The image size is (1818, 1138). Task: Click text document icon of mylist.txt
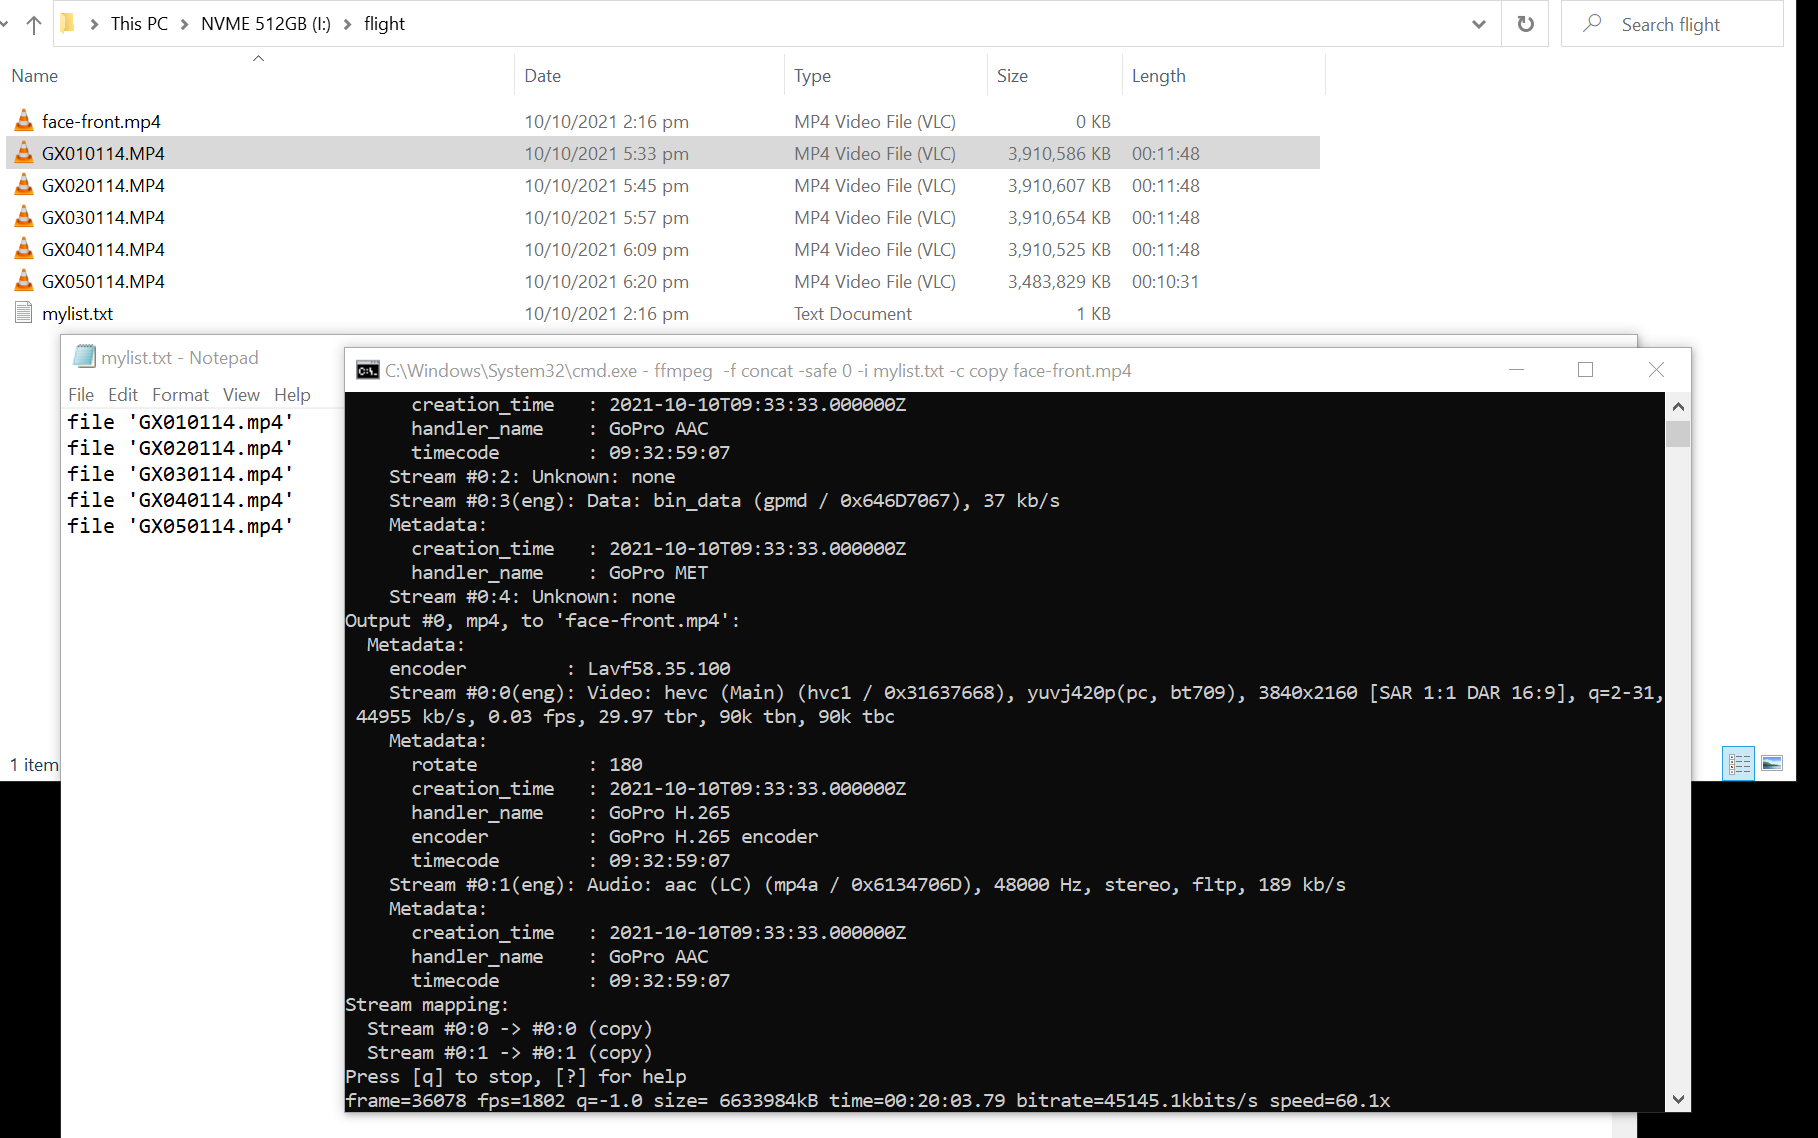tap(24, 313)
